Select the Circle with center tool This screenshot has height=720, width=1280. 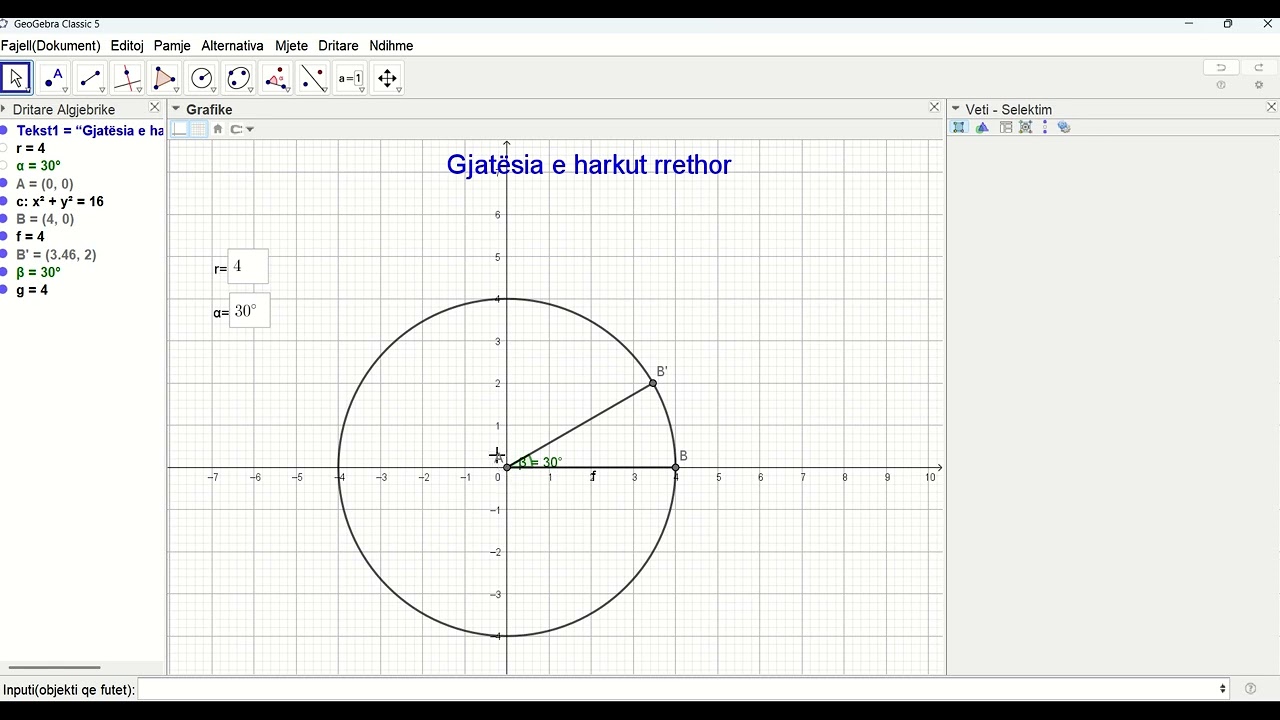pyautogui.click(x=202, y=78)
